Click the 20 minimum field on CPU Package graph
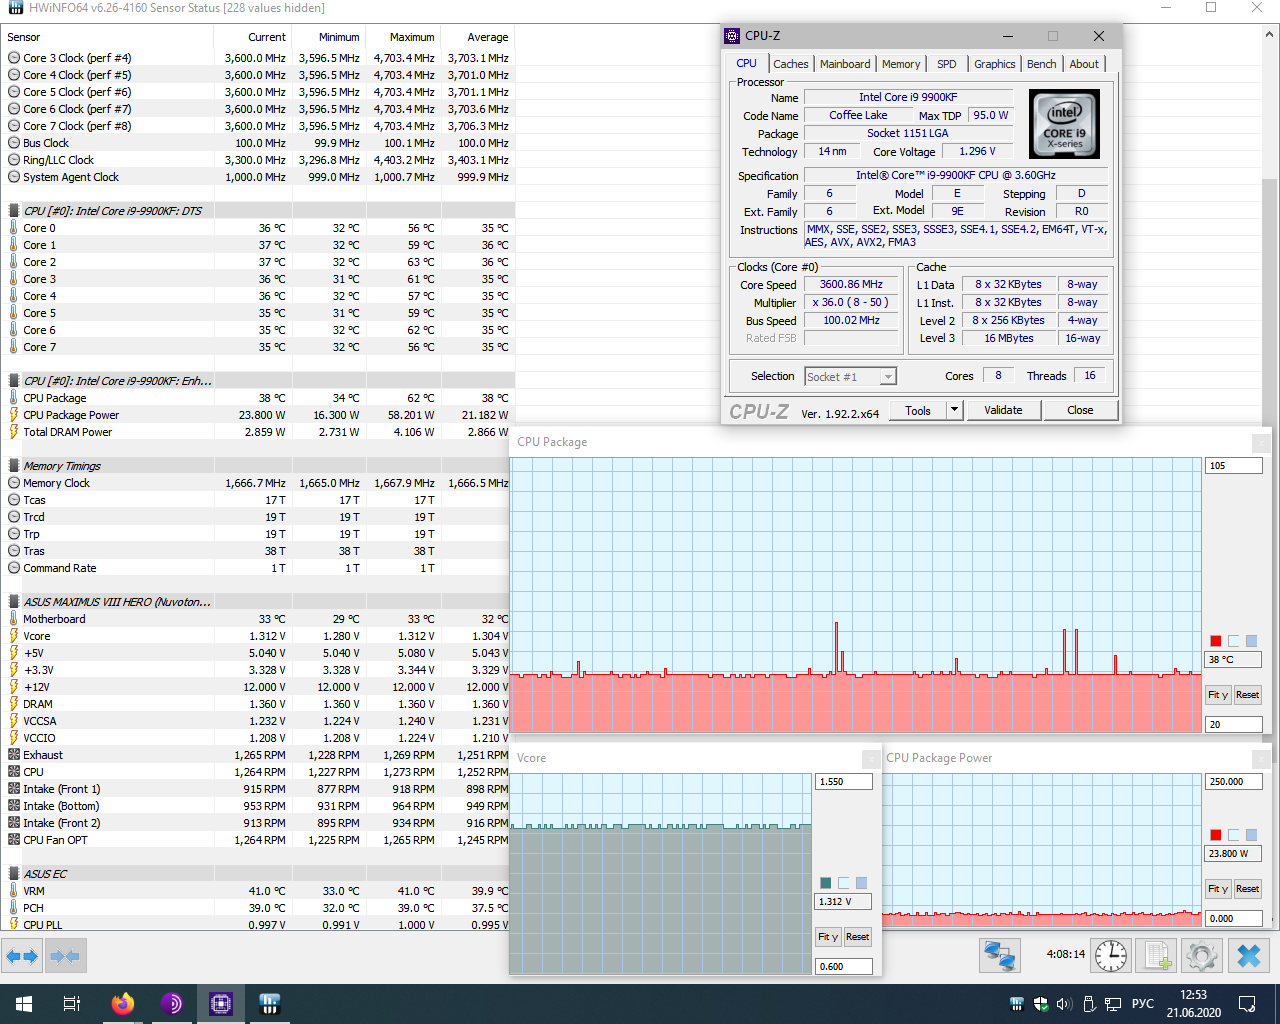 click(1234, 724)
